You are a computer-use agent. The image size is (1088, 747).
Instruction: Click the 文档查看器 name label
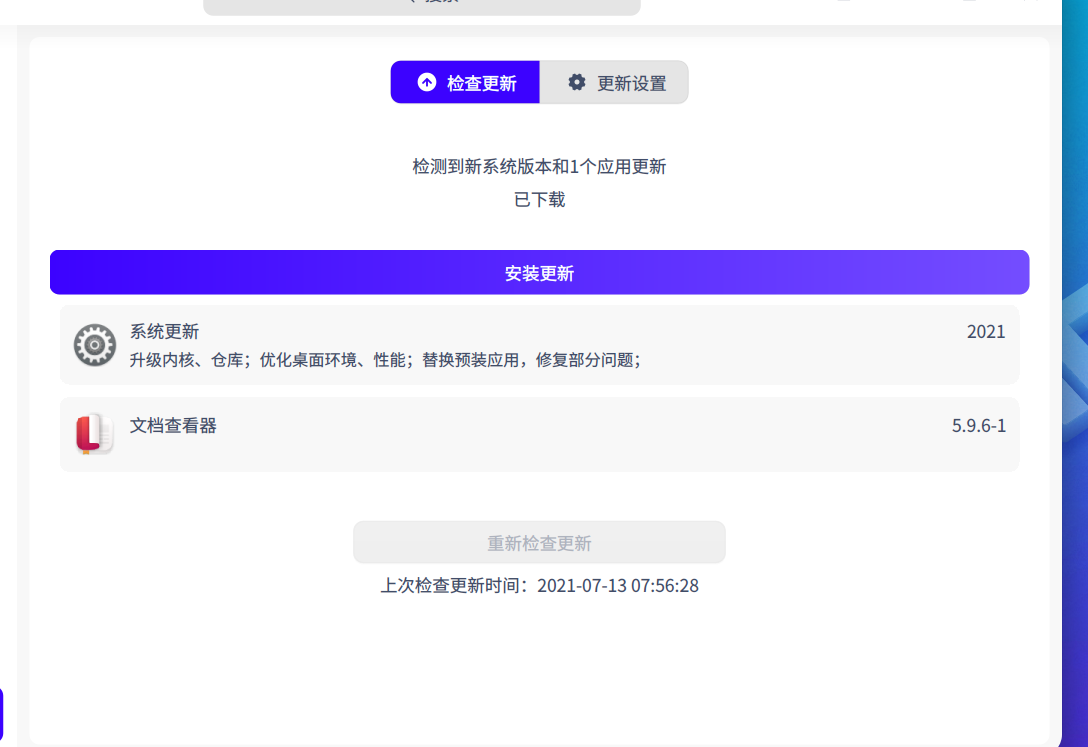(x=173, y=426)
